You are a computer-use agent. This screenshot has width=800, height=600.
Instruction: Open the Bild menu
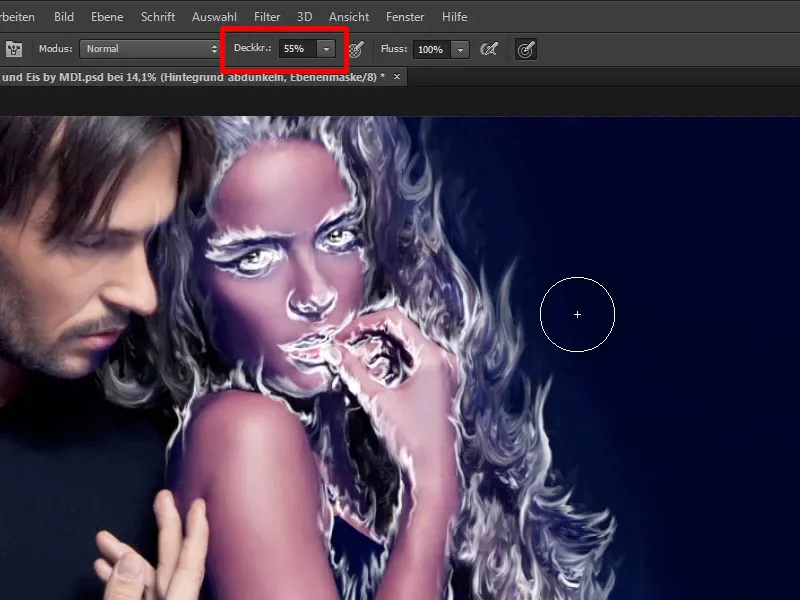pyautogui.click(x=64, y=17)
